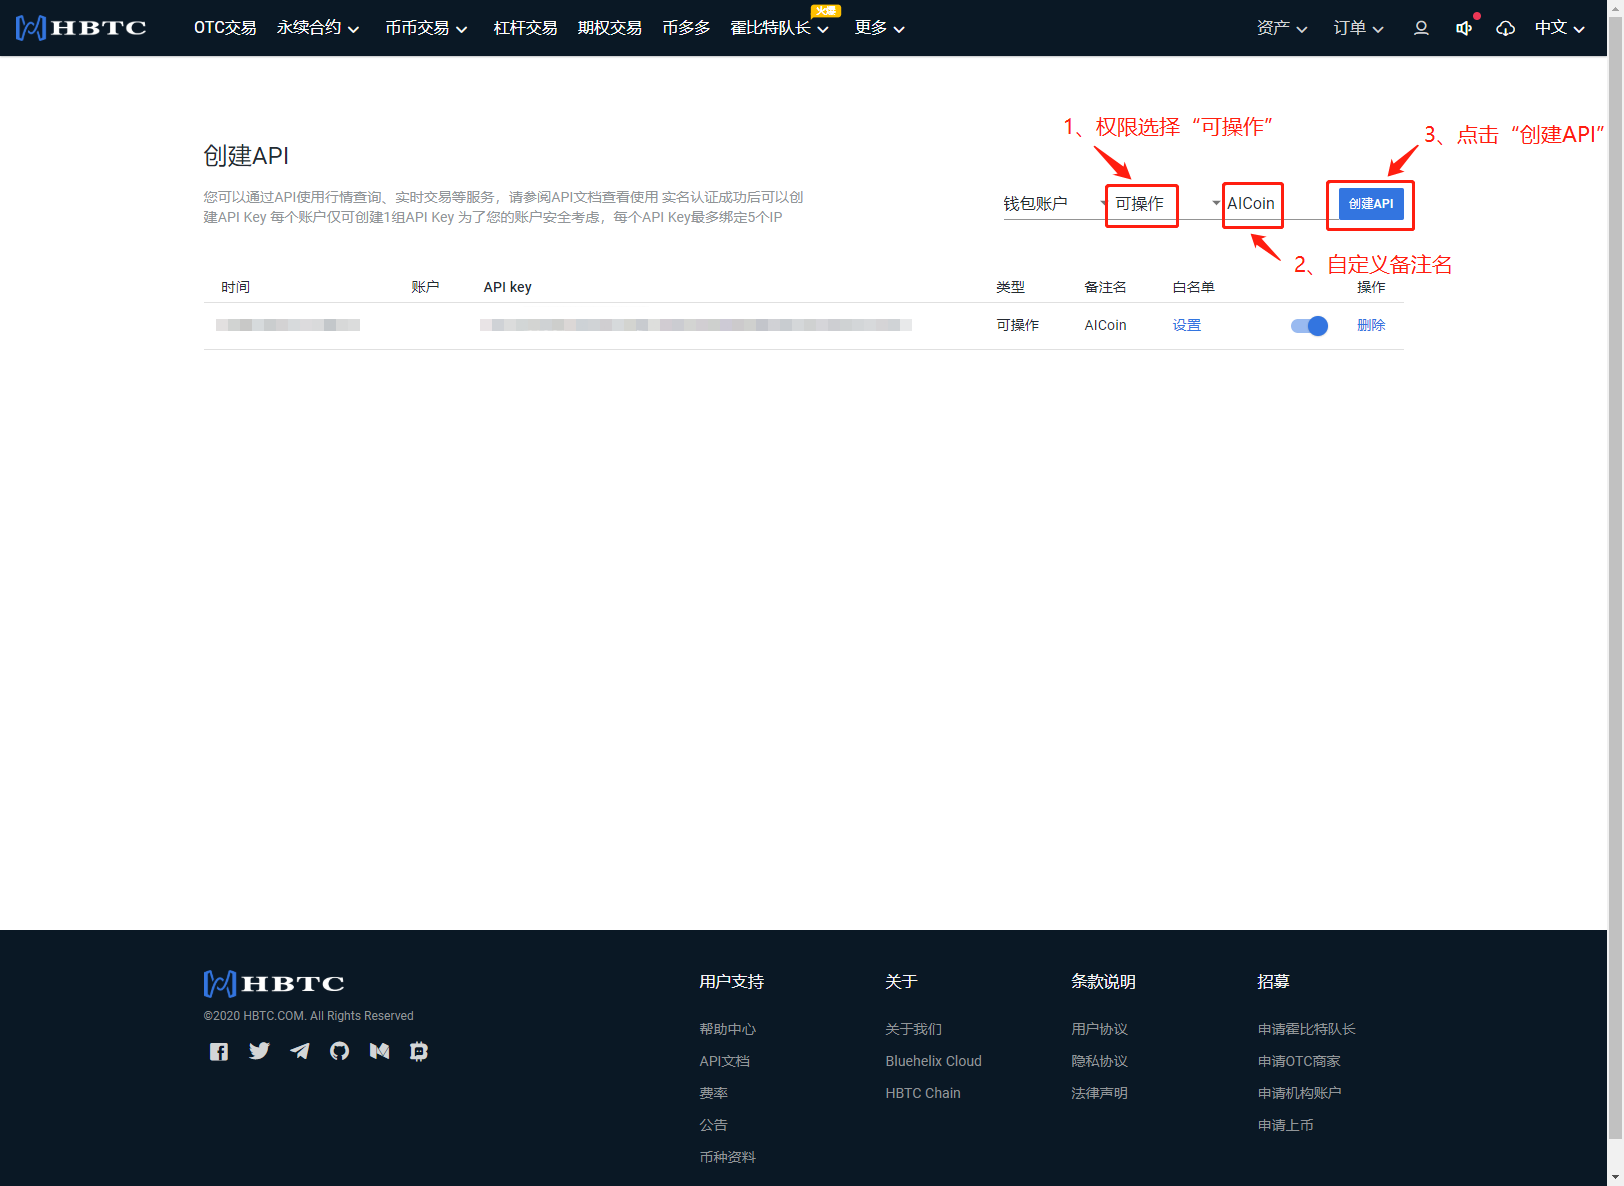Open 隐私协议 footer link
1624x1186 pixels.
coord(1099,1061)
